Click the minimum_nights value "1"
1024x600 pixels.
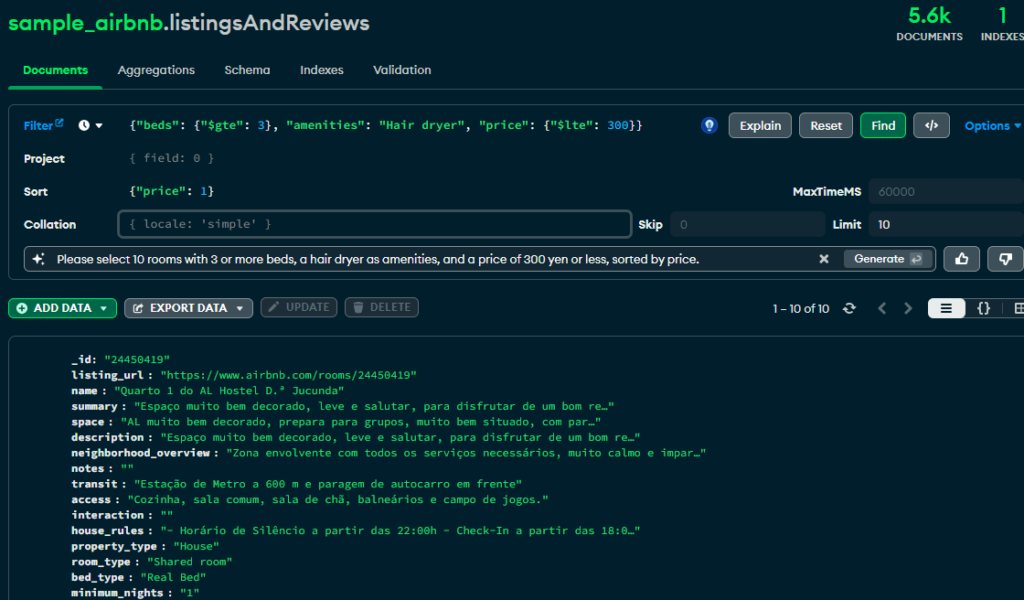pos(189,593)
